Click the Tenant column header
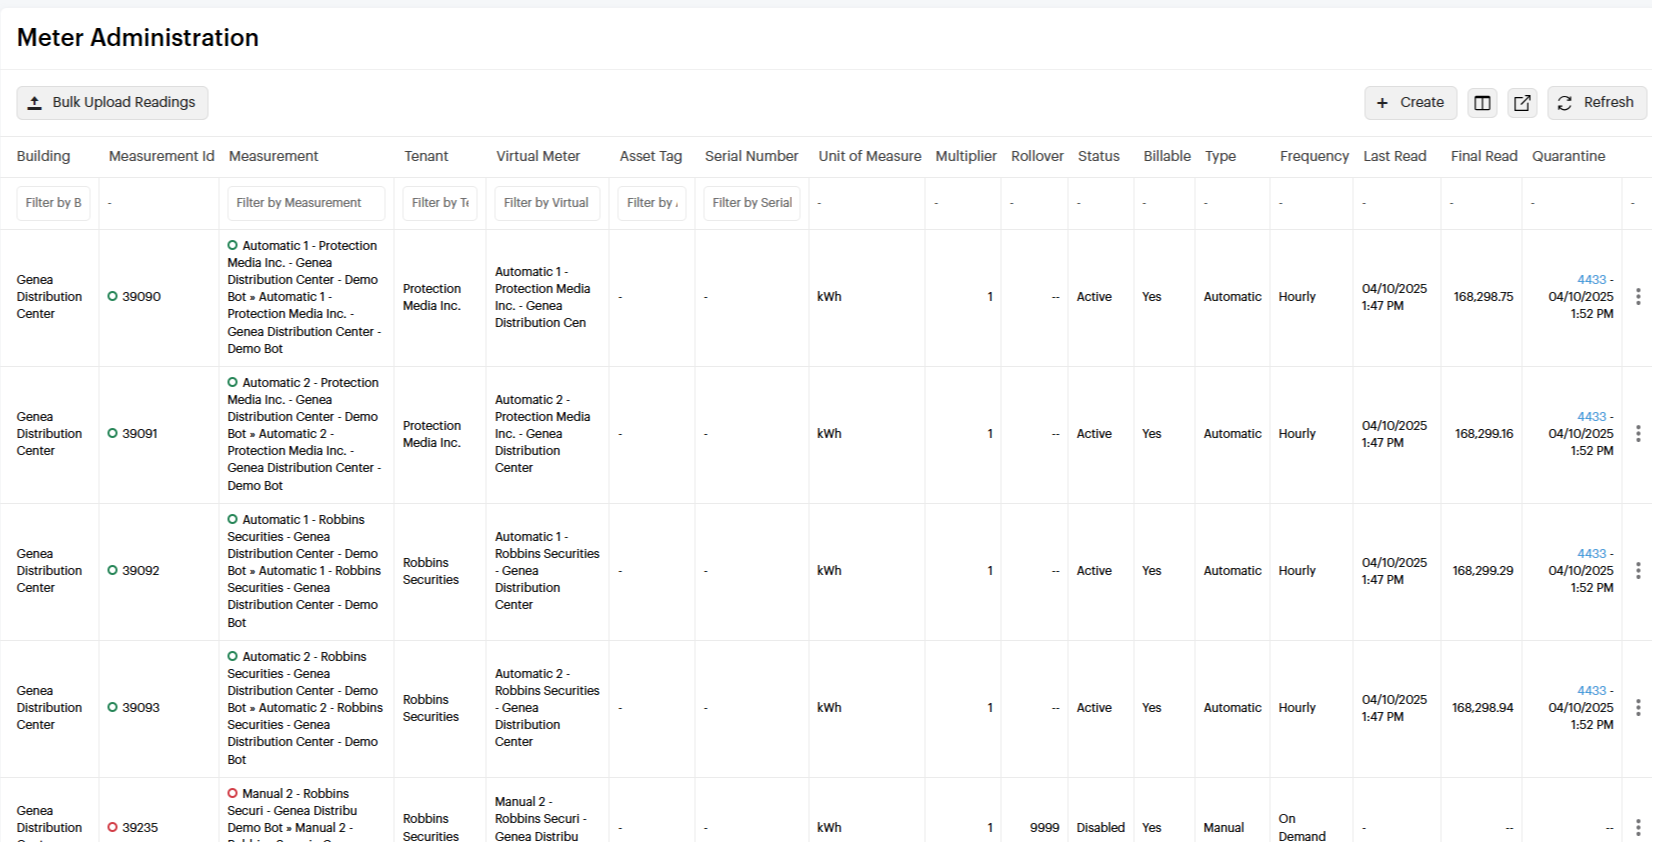The height and width of the screenshot is (842, 1653). [426, 156]
